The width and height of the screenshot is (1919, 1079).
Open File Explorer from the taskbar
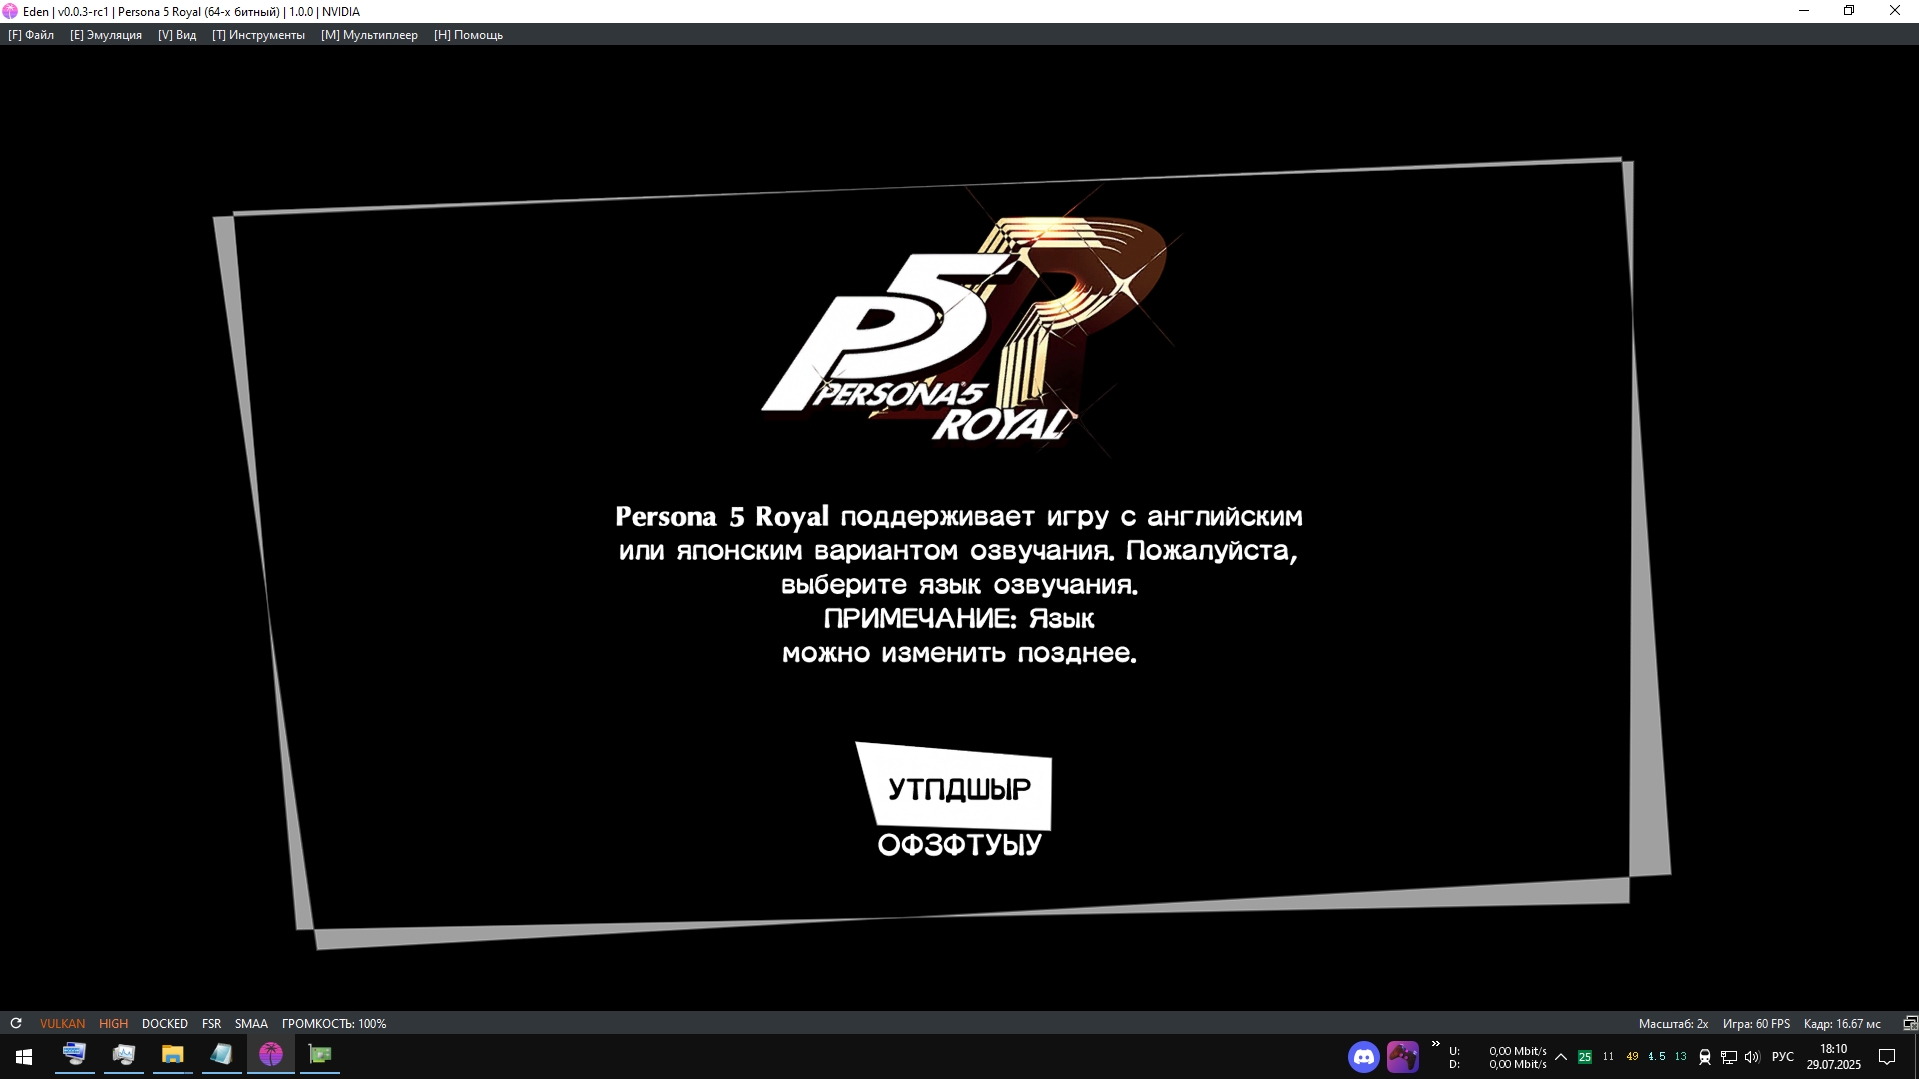(x=172, y=1055)
